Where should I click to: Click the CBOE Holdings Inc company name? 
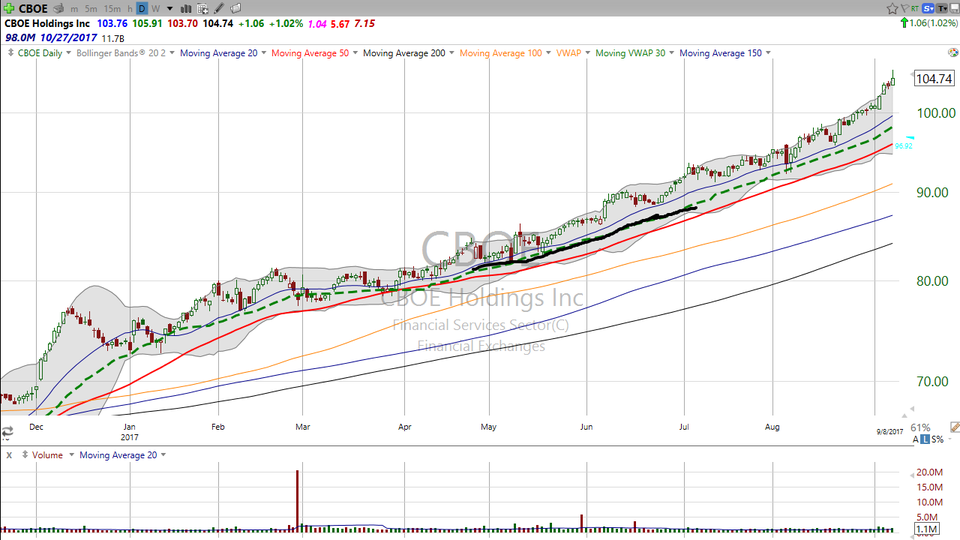(47, 23)
